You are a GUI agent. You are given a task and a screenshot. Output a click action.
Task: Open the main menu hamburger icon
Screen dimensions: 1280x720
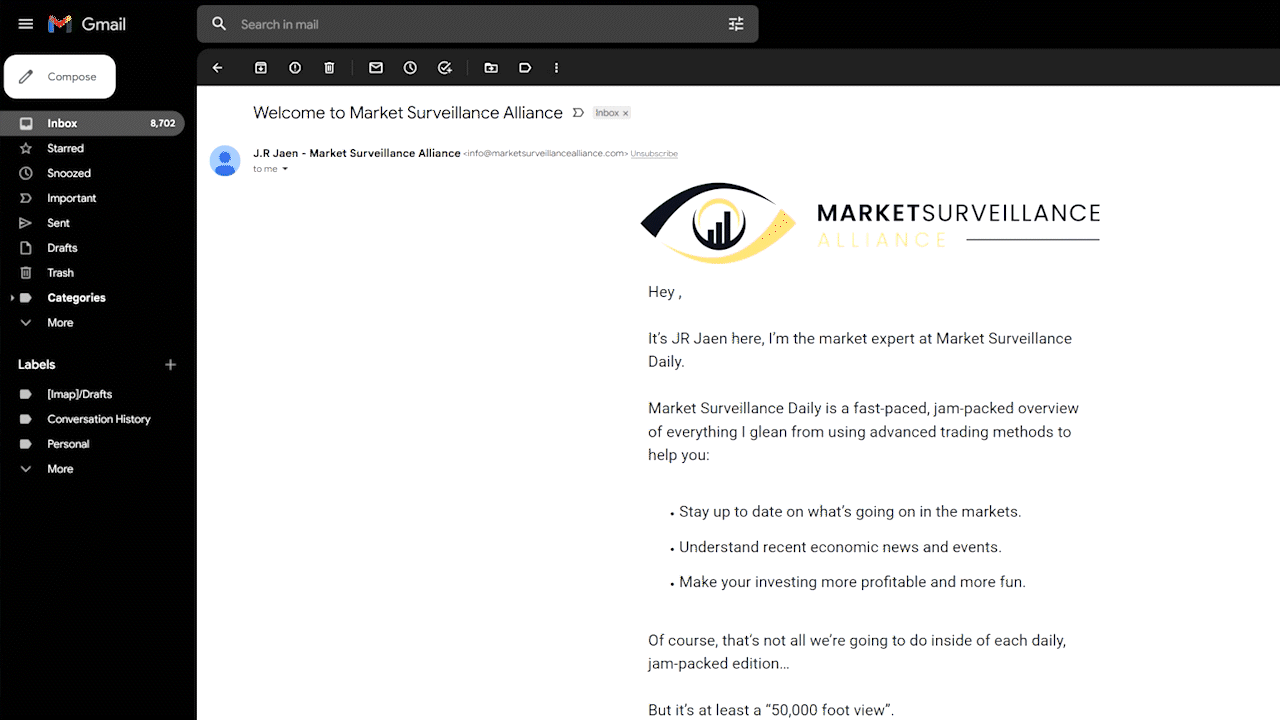coord(26,24)
